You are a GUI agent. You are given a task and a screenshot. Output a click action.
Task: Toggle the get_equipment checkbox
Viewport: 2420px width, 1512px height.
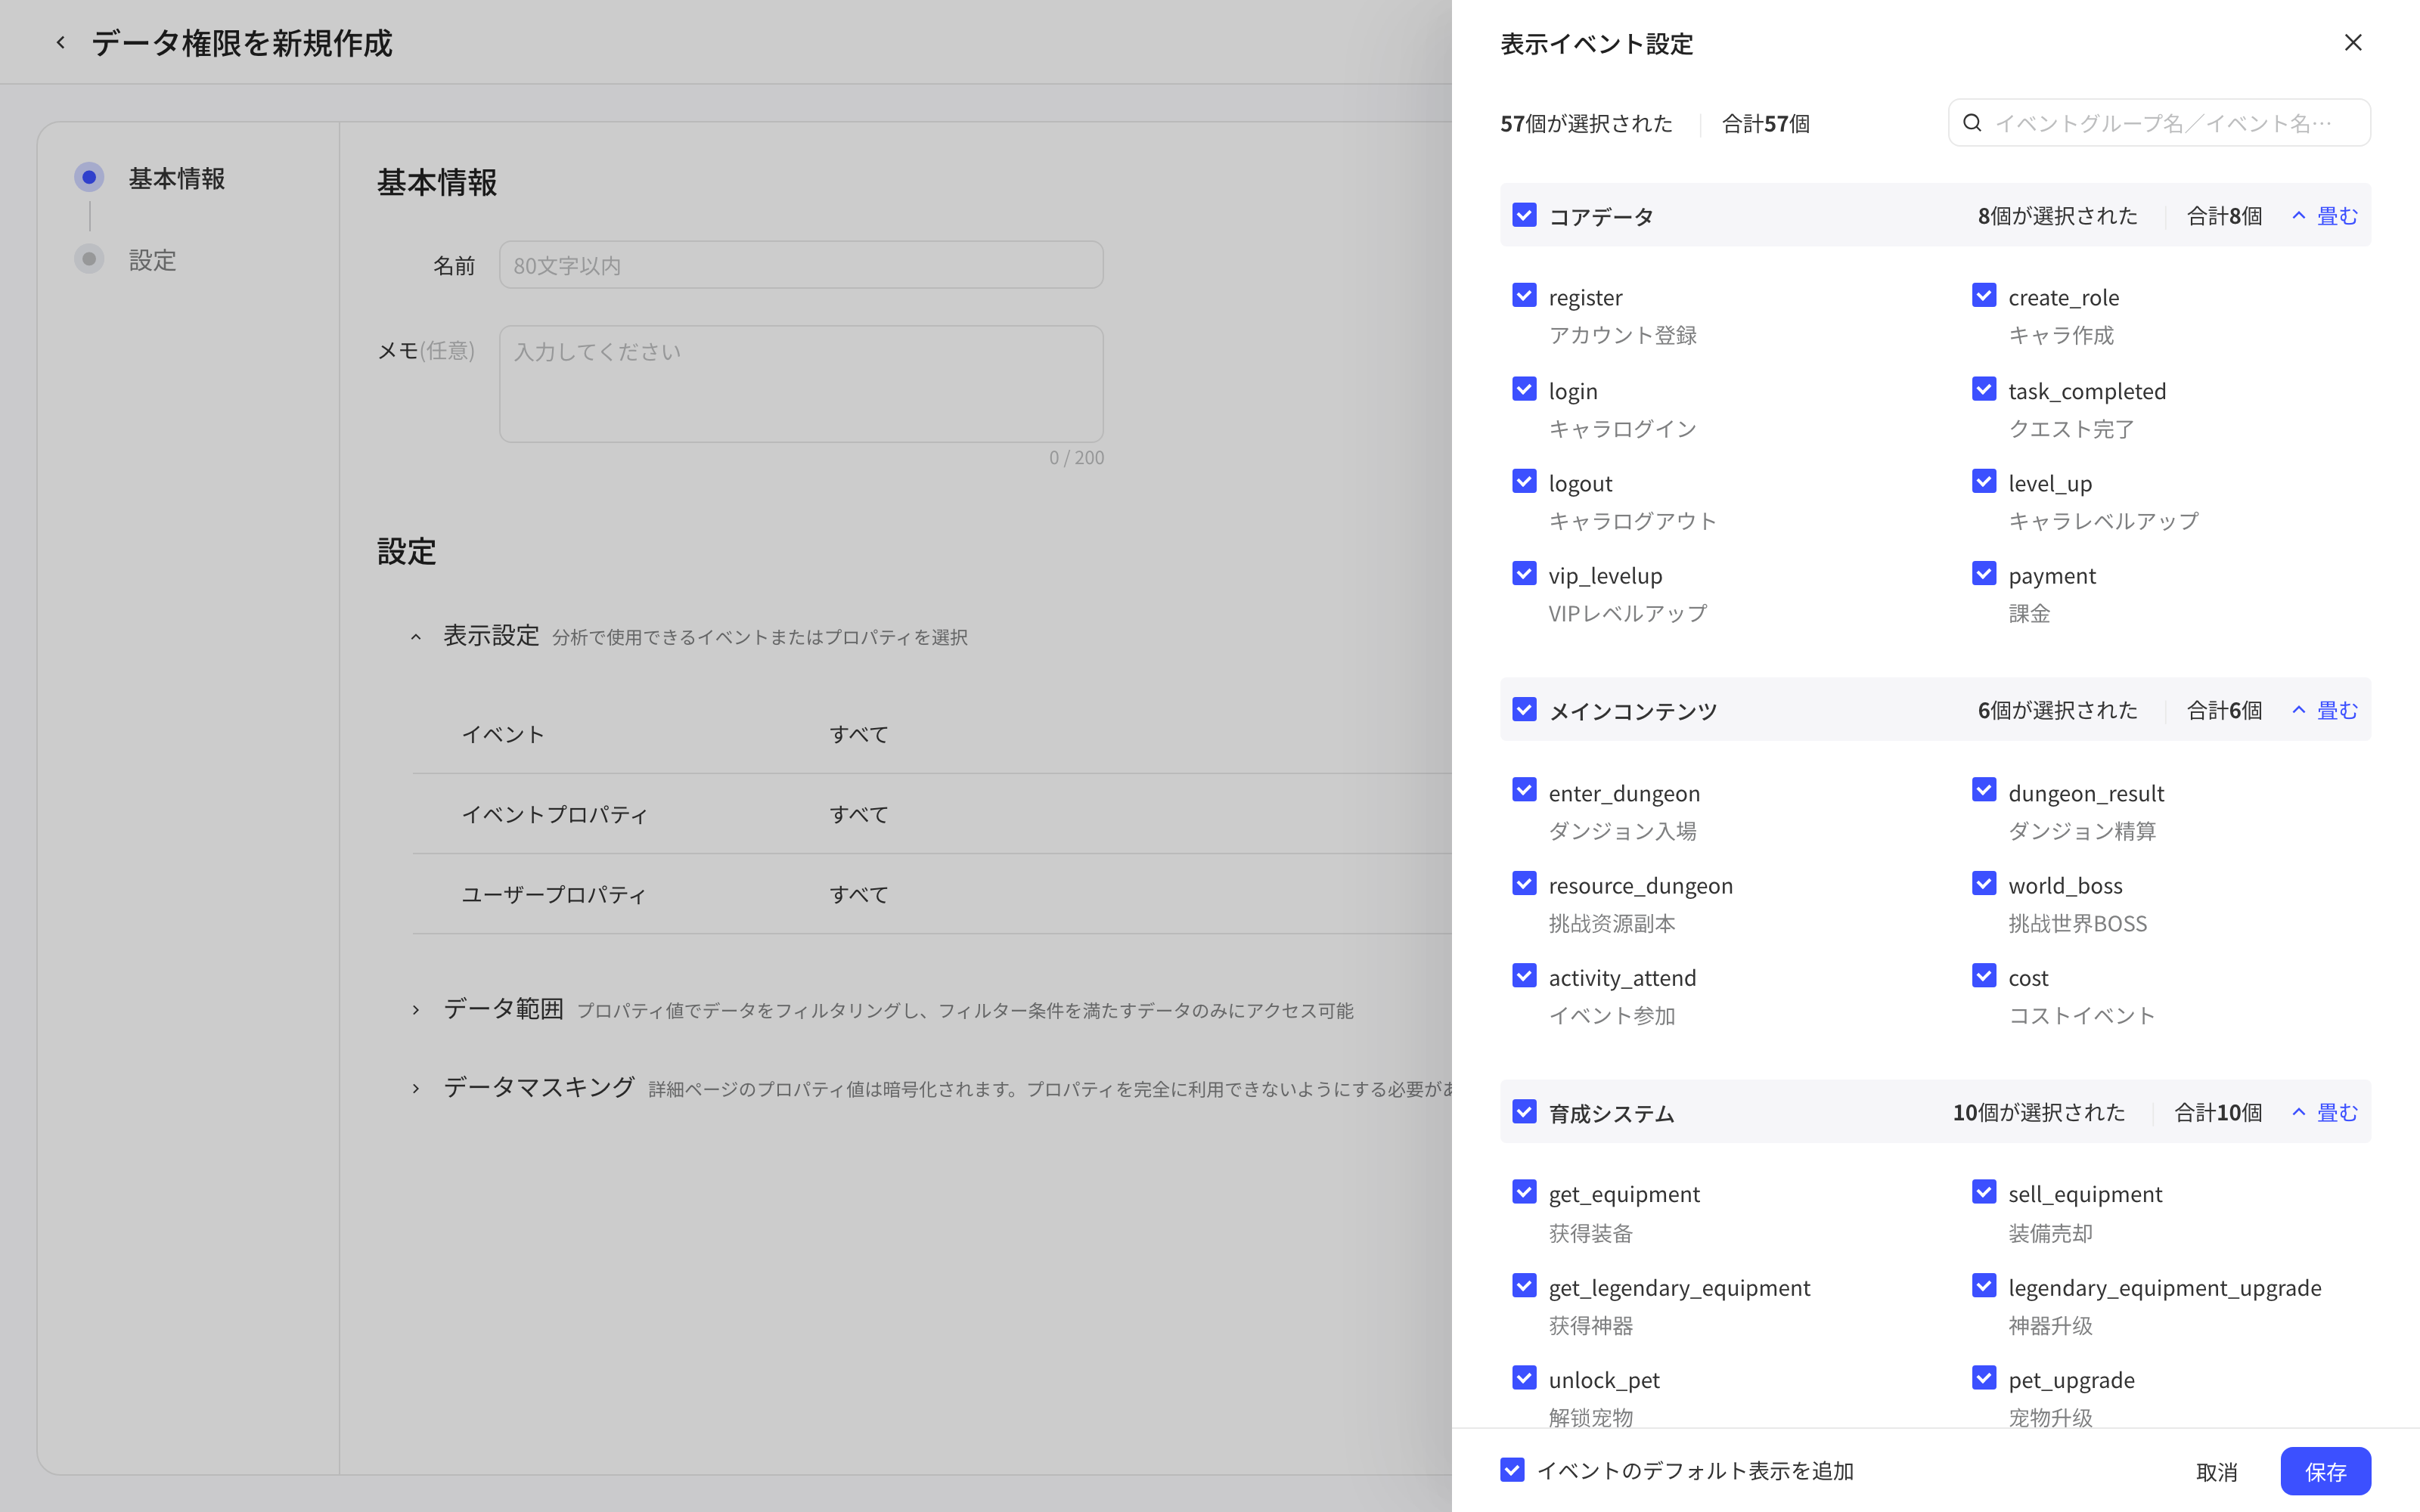pyautogui.click(x=1524, y=1192)
